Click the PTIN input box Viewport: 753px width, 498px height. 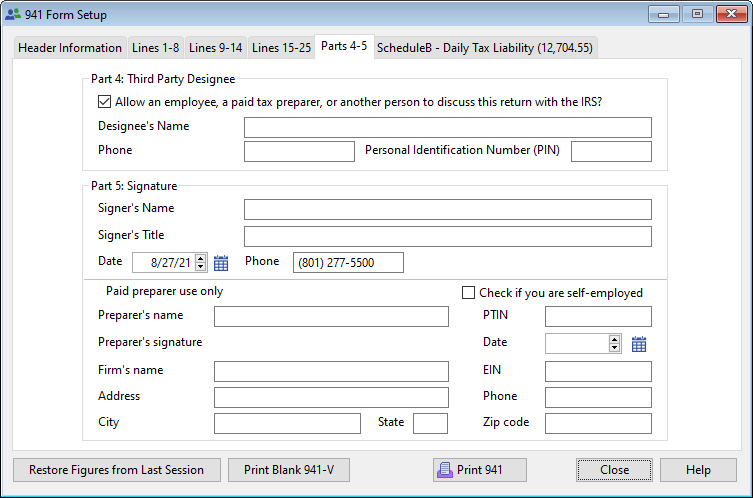(x=597, y=317)
